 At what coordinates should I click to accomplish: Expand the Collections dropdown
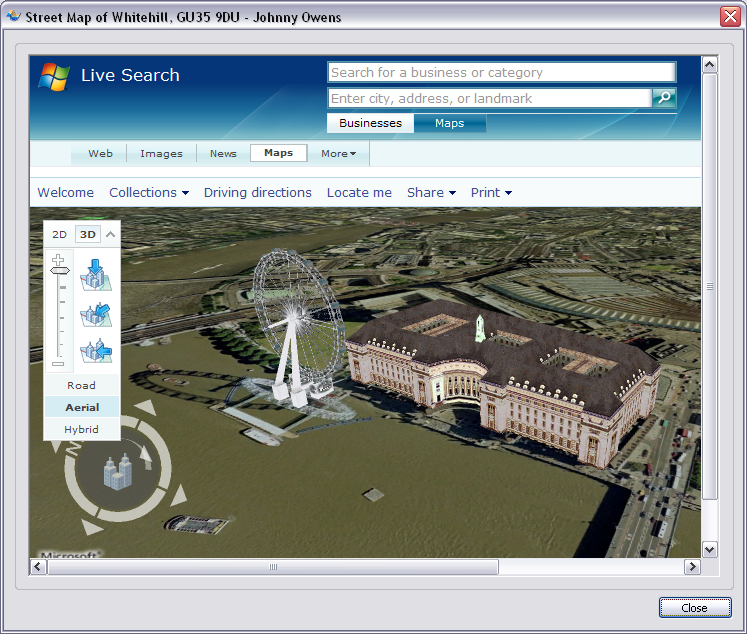(x=149, y=193)
